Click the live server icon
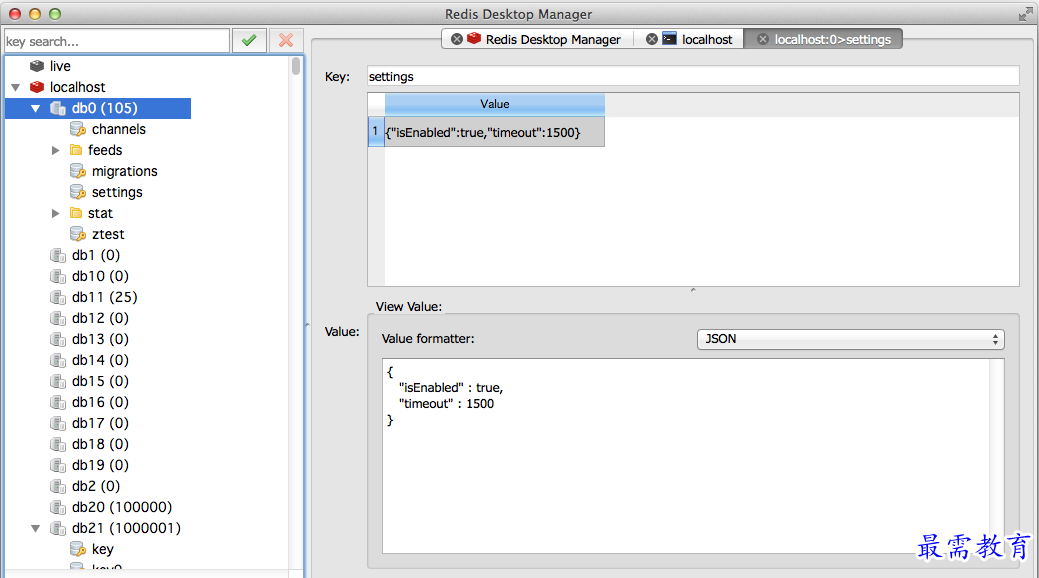Viewport: 1039px width, 578px height. tap(37, 66)
